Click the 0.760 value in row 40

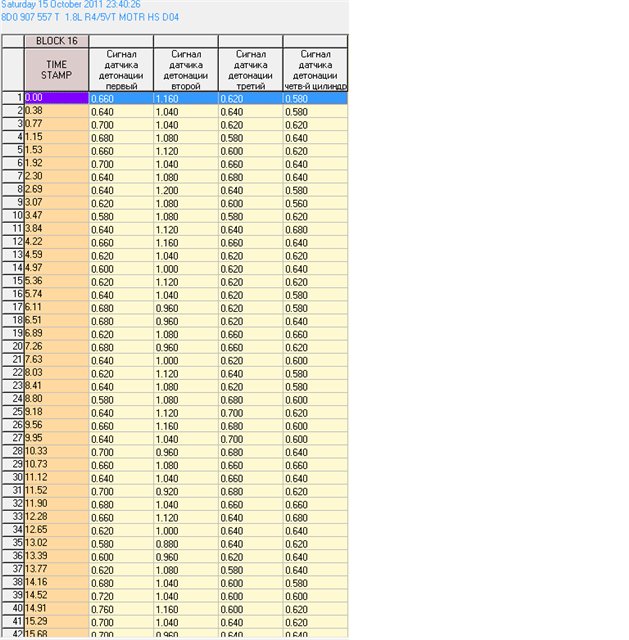click(x=121, y=609)
